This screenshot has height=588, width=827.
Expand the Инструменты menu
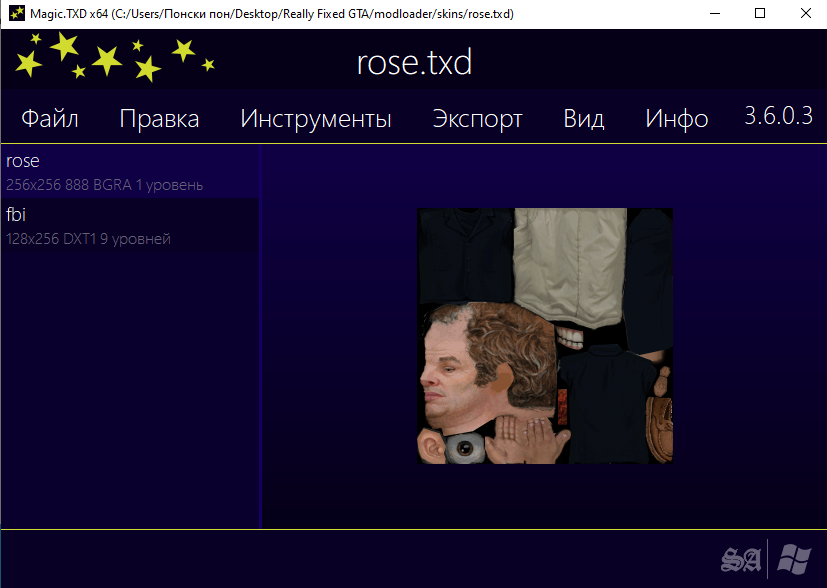tap(316, 118)
